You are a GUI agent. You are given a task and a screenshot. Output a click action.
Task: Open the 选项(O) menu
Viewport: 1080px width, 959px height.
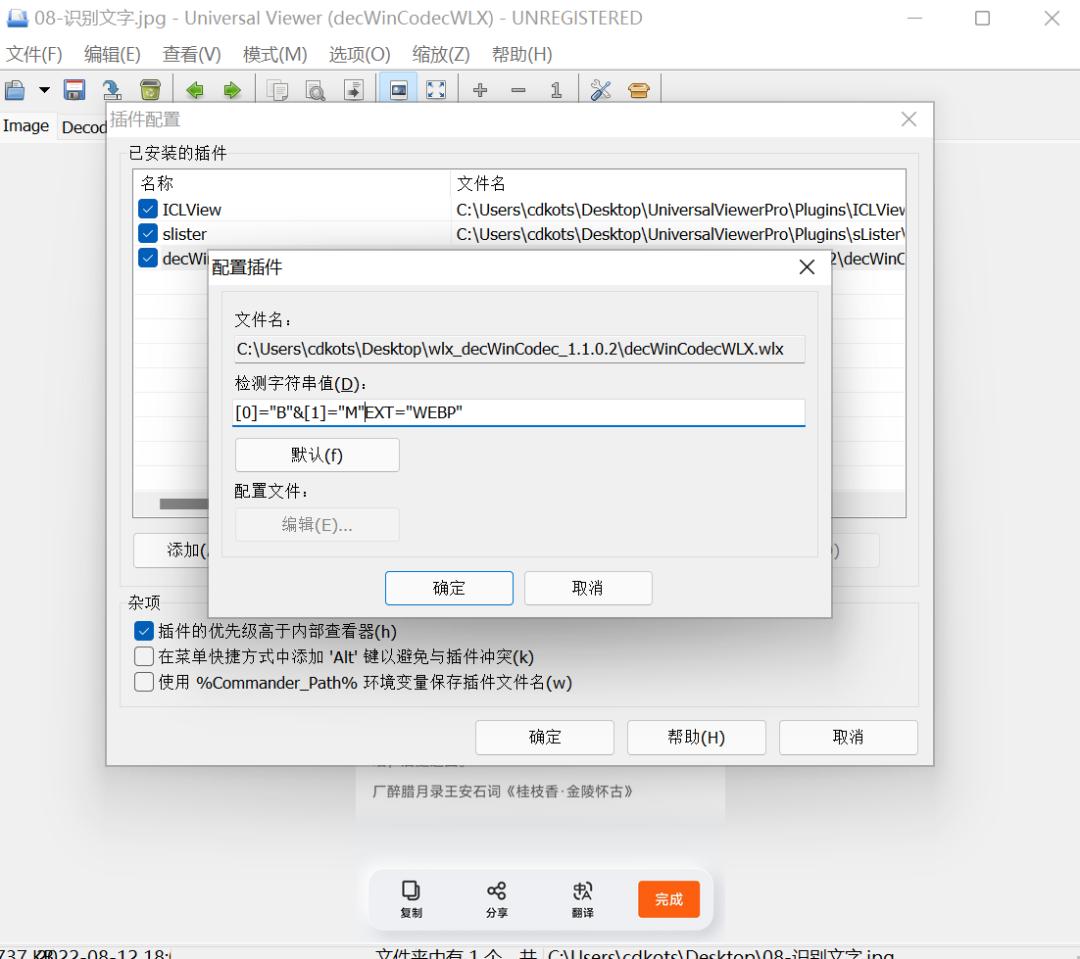click(x=360, y=54)
